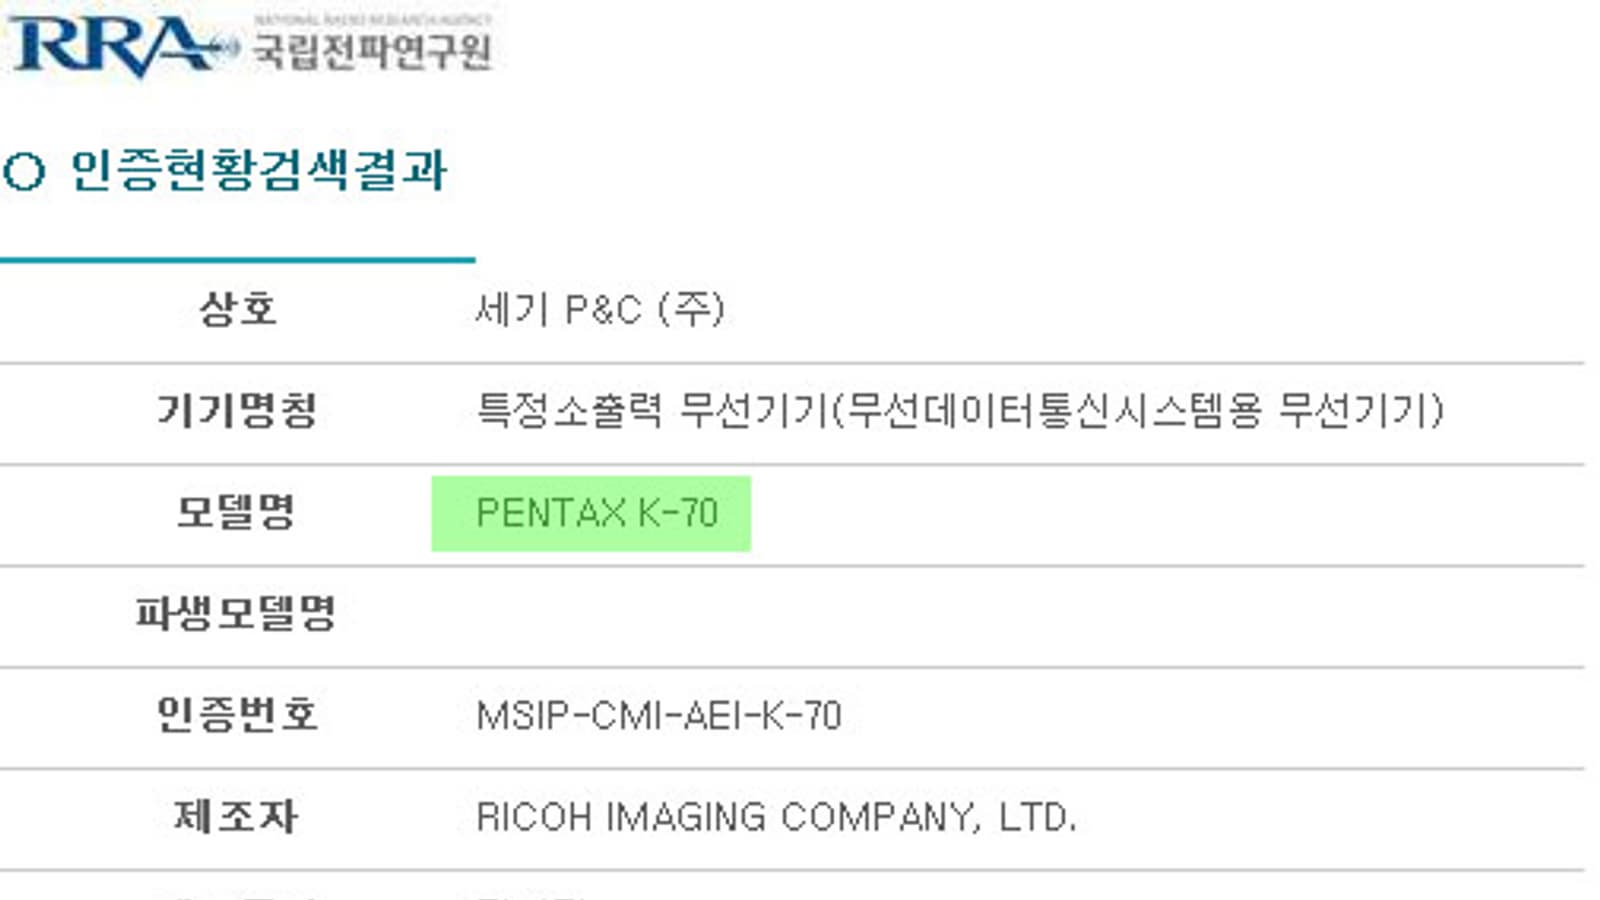Select certification number MSIP-CMI-AEI-K-70
The height and width of the screenshot is (900, 1600).
[x=659, y=716]
